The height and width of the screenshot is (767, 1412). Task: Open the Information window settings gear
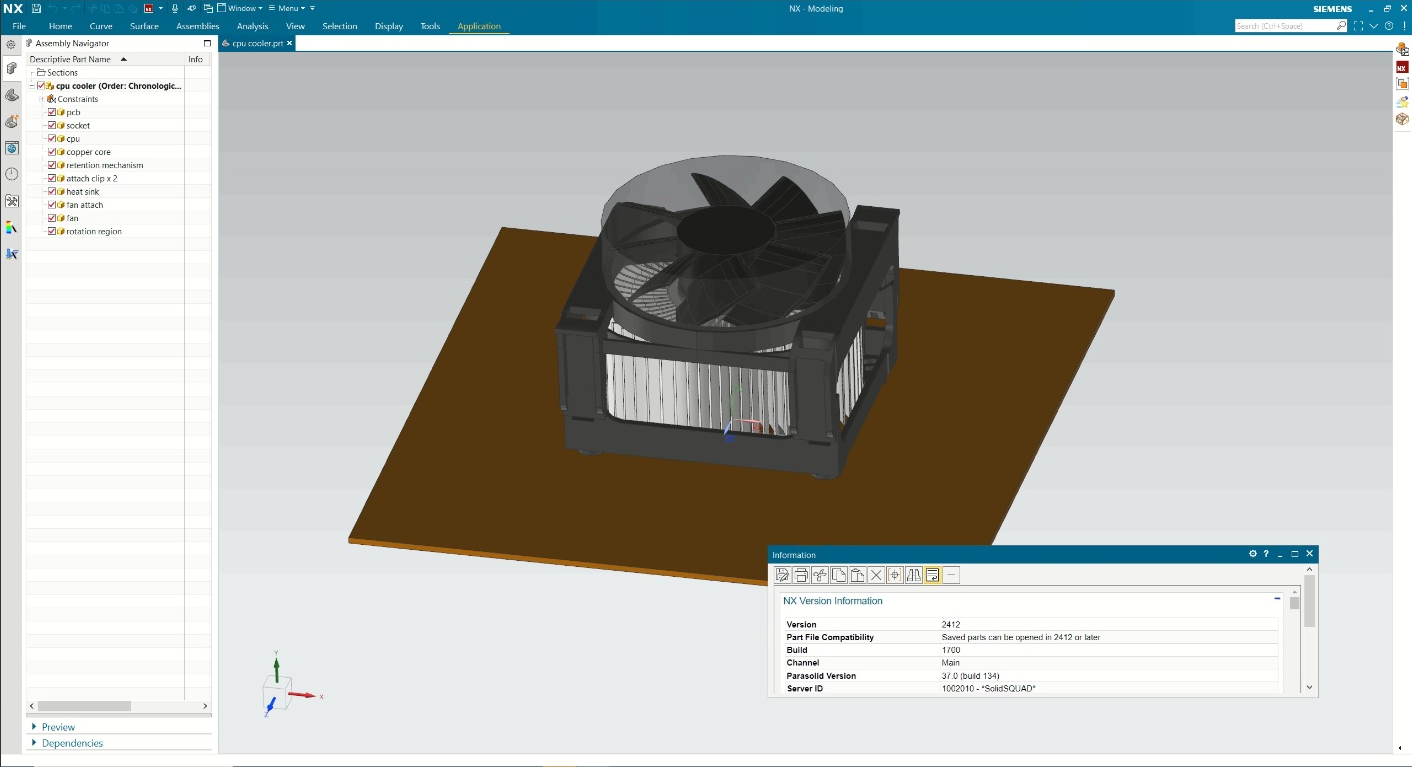pyautogui.click(x=1252, y=554)
